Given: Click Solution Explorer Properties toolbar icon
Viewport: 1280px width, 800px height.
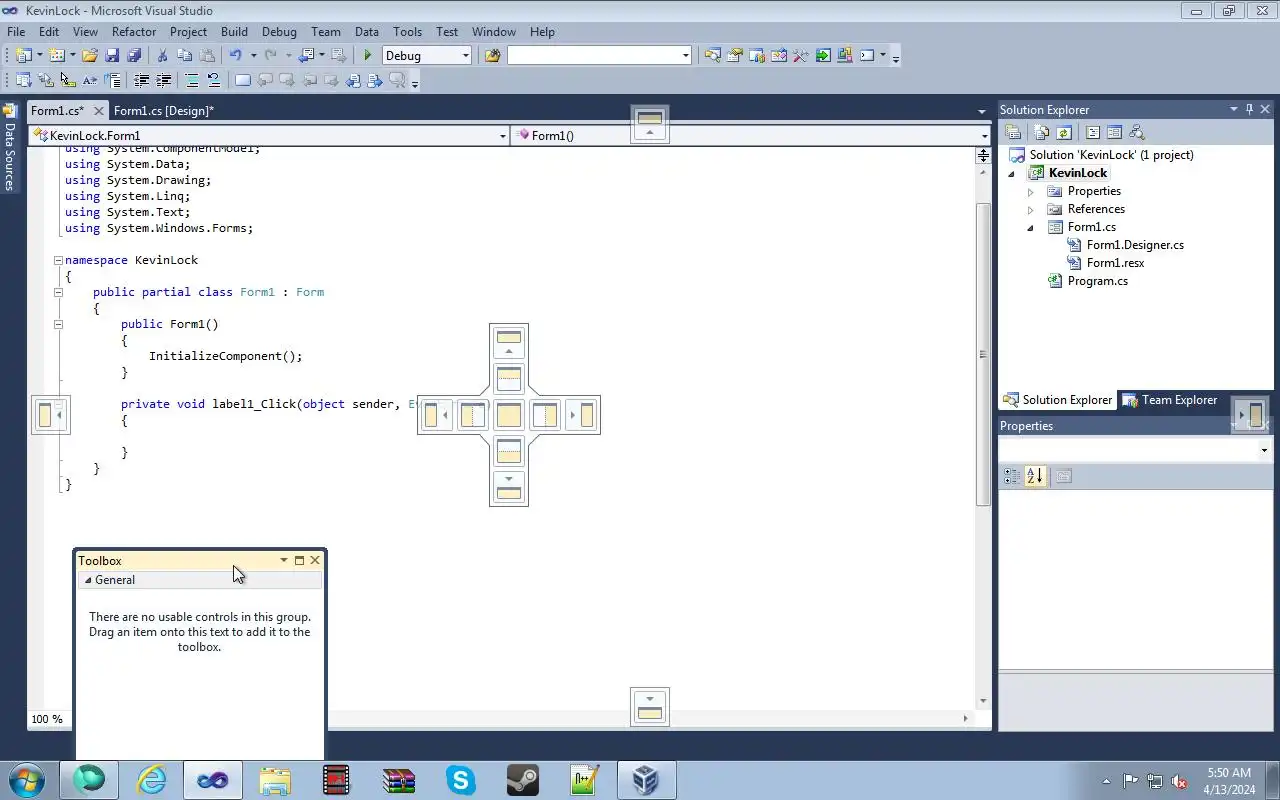Looking at the screenshot, I should 1012,132.
